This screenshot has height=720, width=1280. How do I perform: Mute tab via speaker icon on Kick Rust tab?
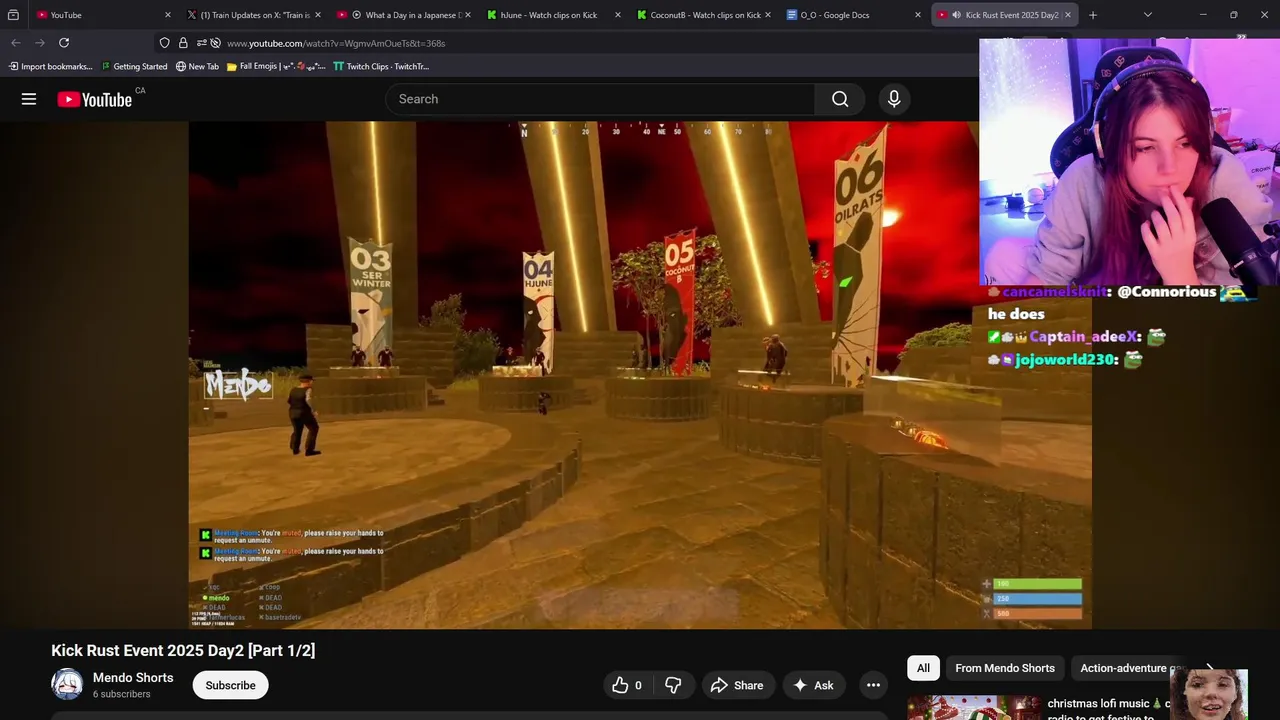point(956,15)
